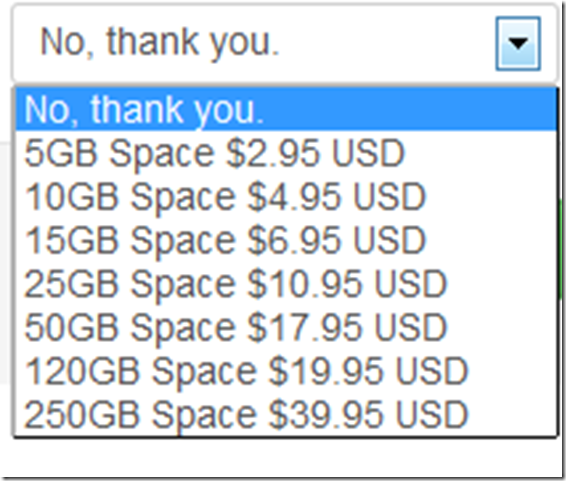This screenshot has width=566, height=481.
Task: Pick the largest 250GB storage entry
Action: (x=286, y=414)
